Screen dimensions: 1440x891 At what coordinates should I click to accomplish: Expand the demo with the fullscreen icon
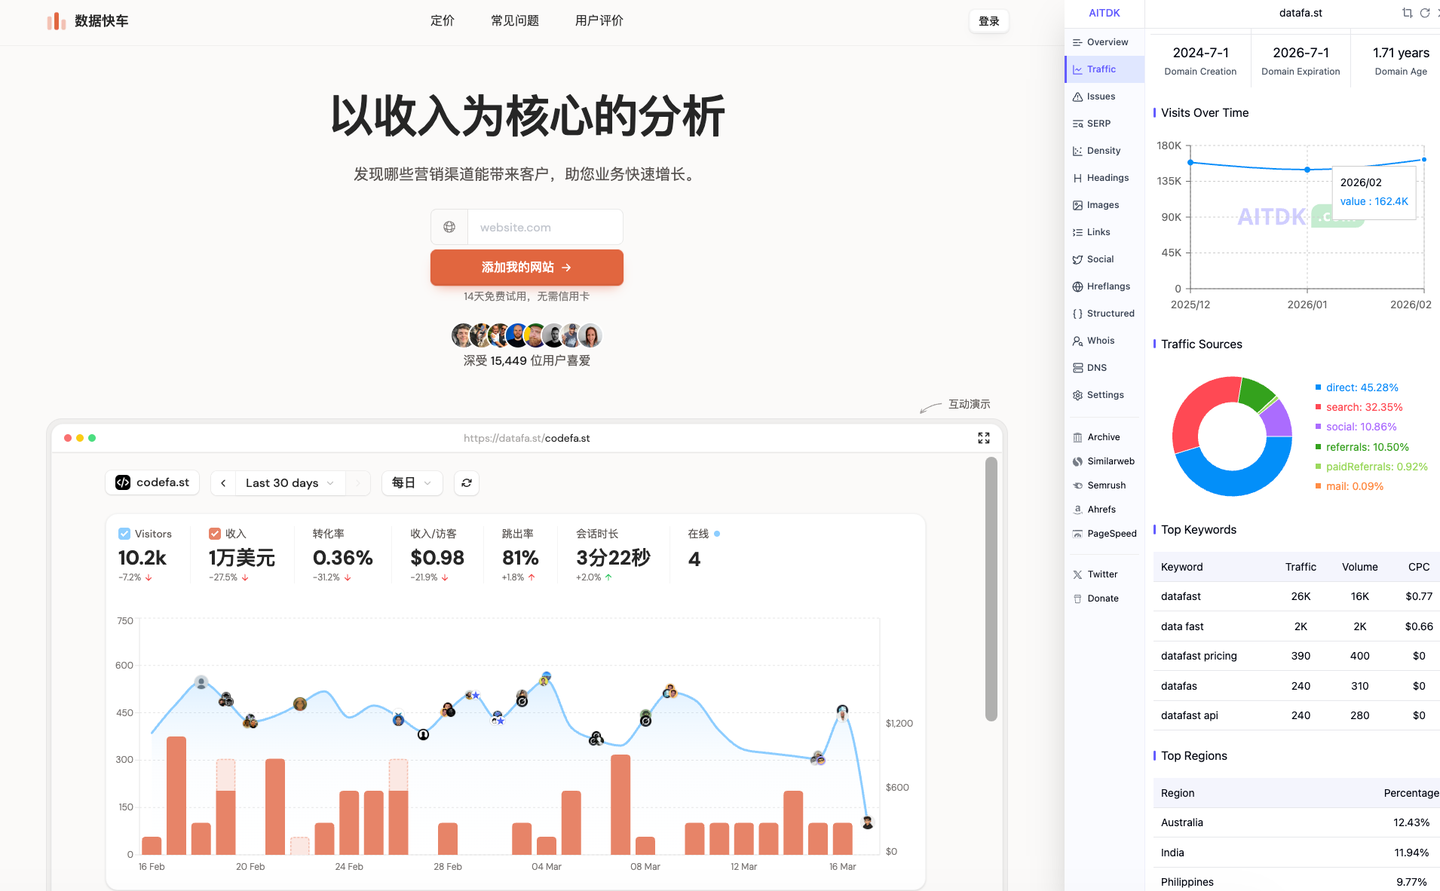[x=984, y=438]
